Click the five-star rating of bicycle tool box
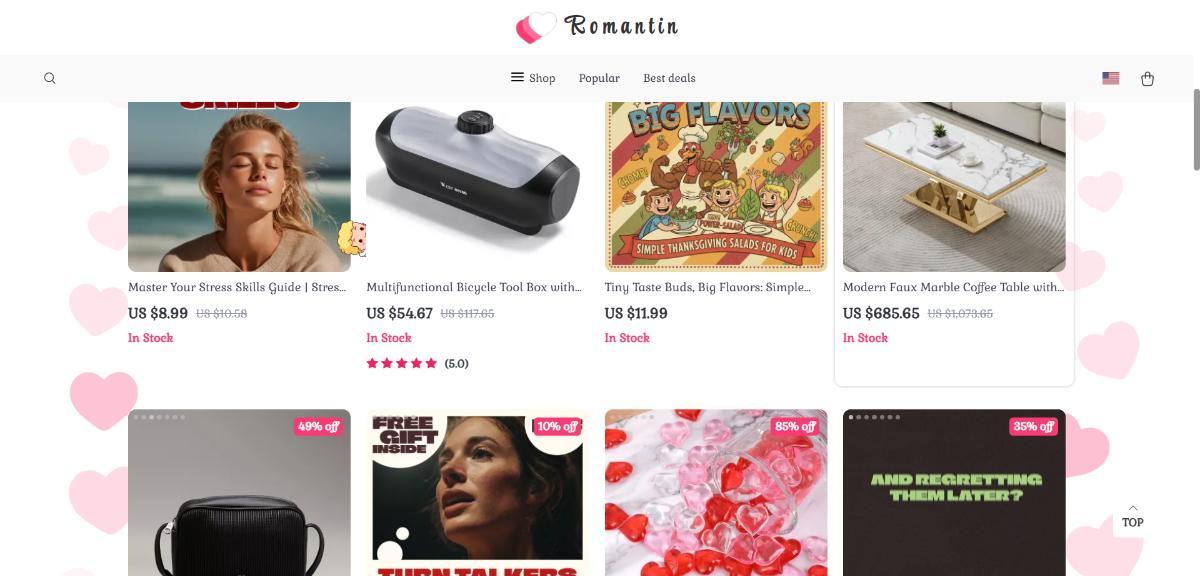The height and width of the screenshot is (576, 1200). coord(402,363)
